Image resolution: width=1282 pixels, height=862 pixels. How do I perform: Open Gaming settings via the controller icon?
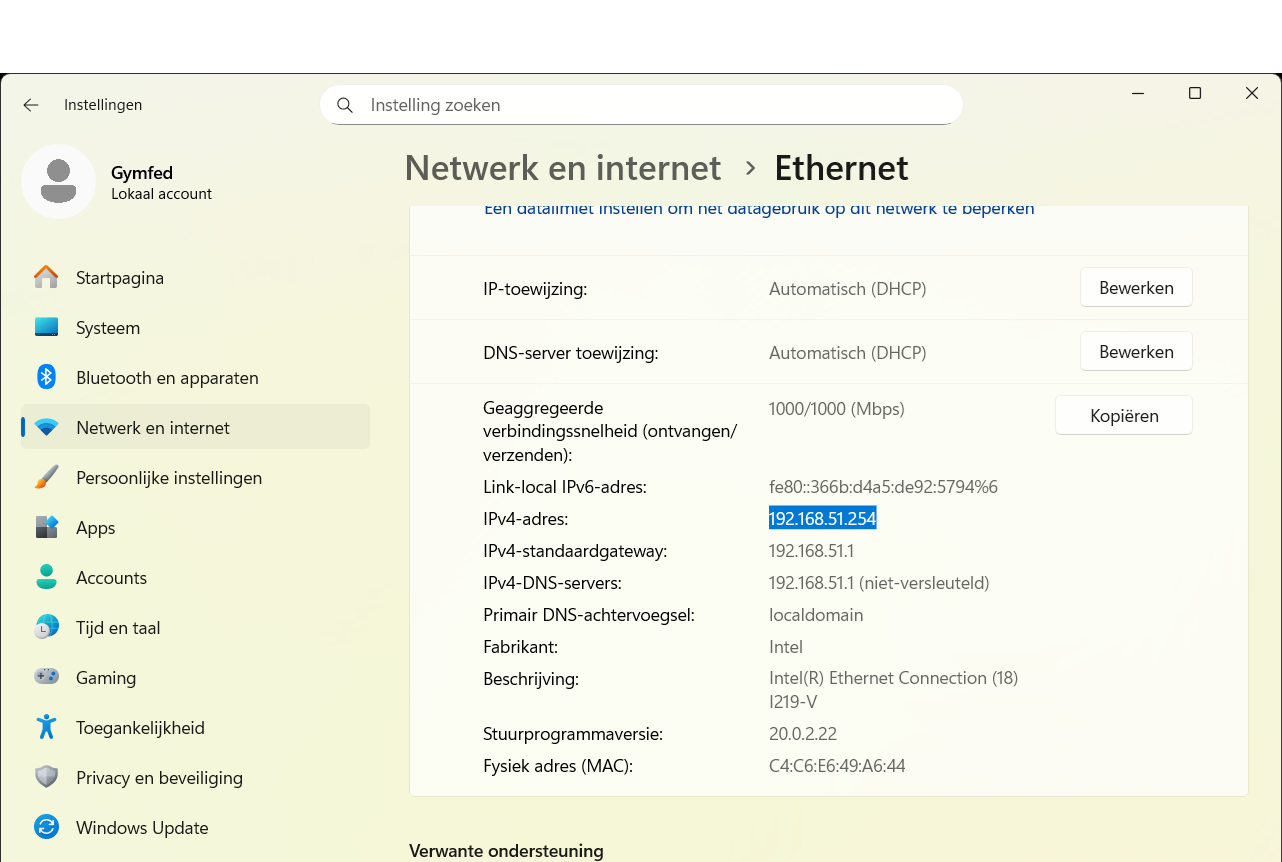(46, 677)
